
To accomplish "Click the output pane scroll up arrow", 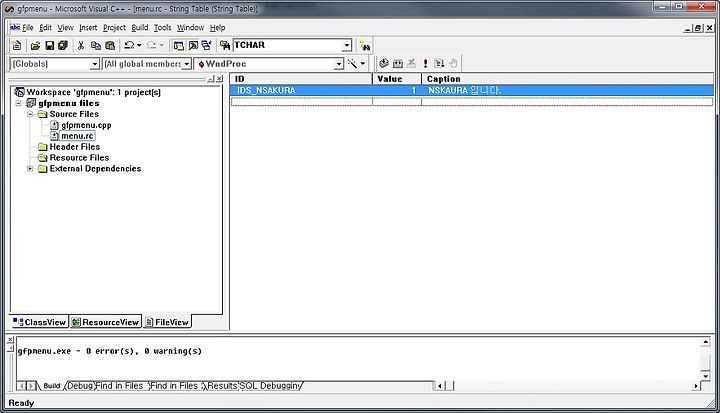I will click(x=706, y=342).
